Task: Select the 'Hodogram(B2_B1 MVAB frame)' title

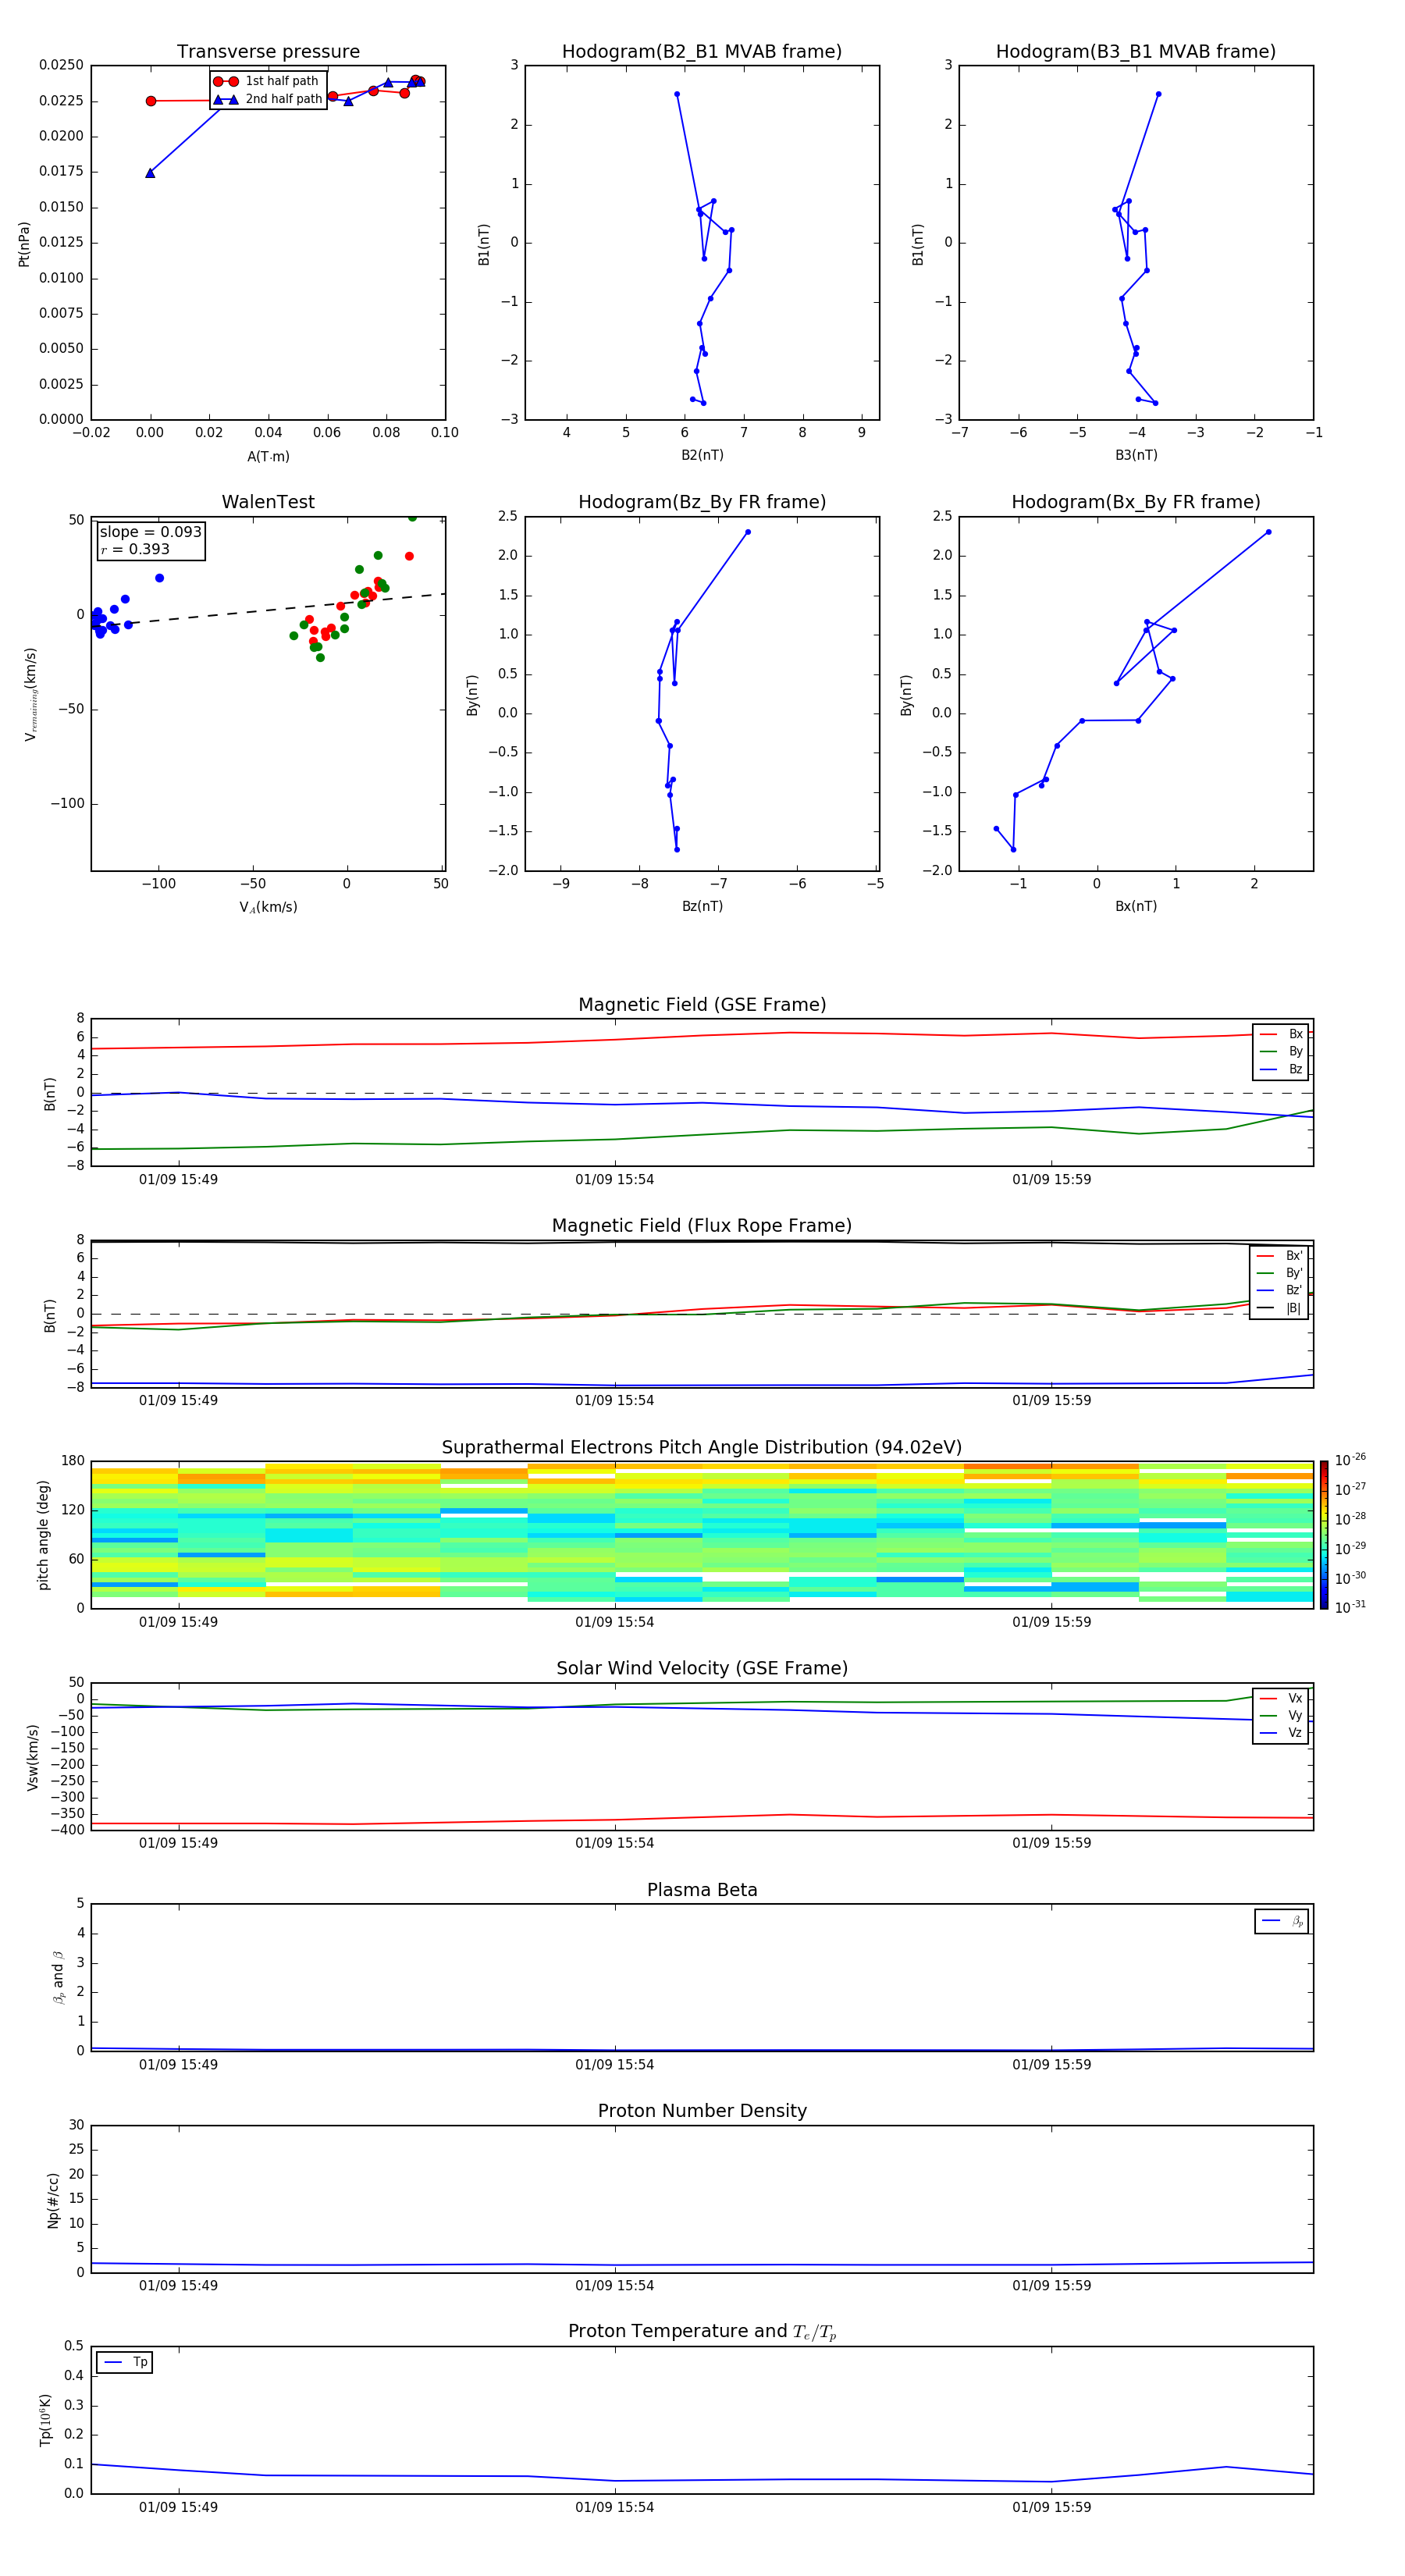Action: (702, 52)
